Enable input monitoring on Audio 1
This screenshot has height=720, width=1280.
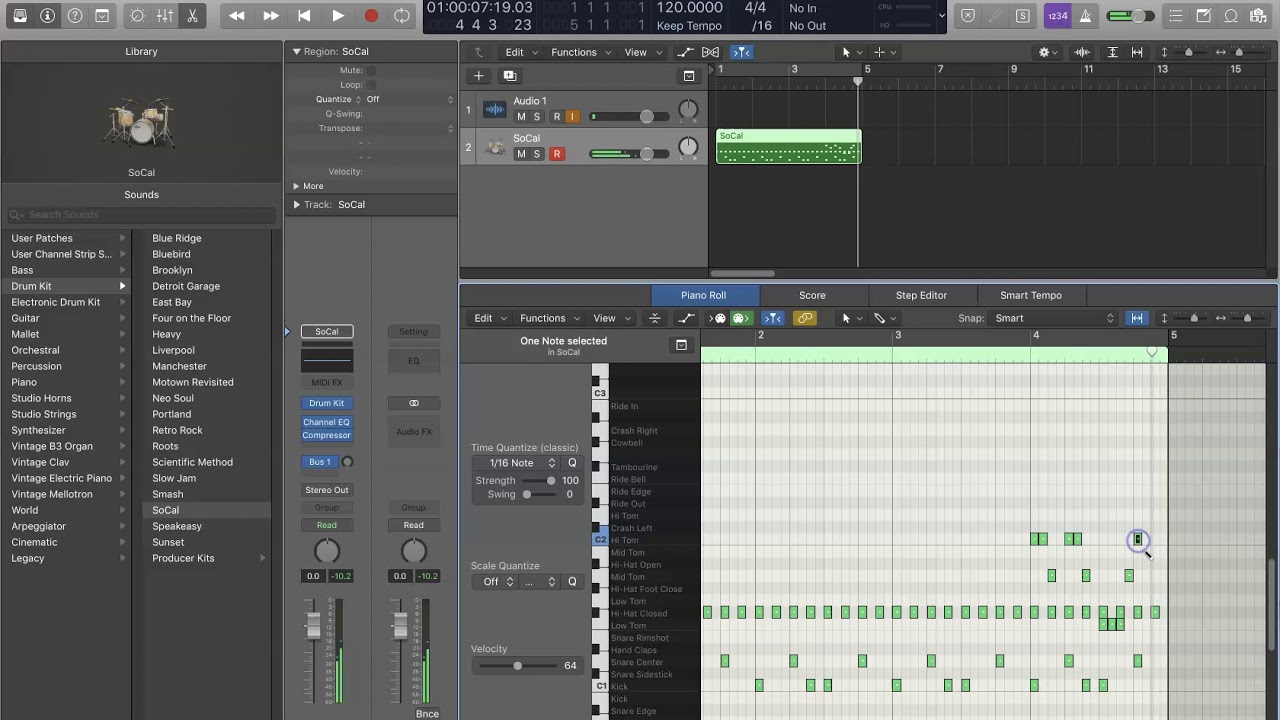pos(572,117)
